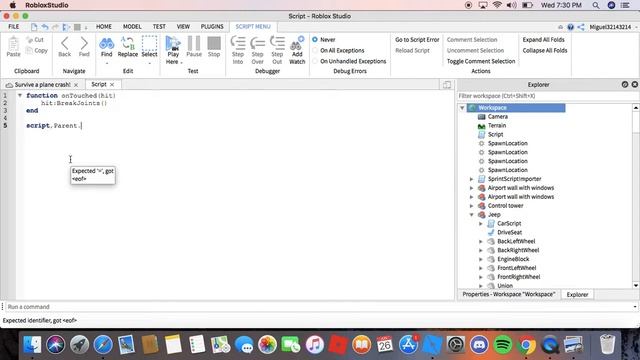Collapse the onTouched function fold arrow
Screen dimensions: 640x360
pos(20,96)
